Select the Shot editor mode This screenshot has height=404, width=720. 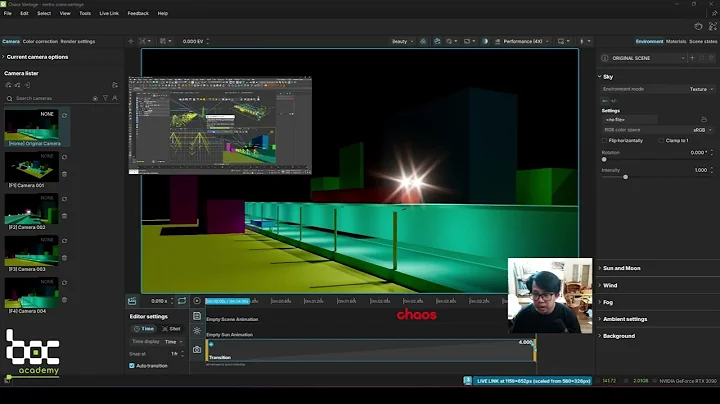tap(171, 329)
